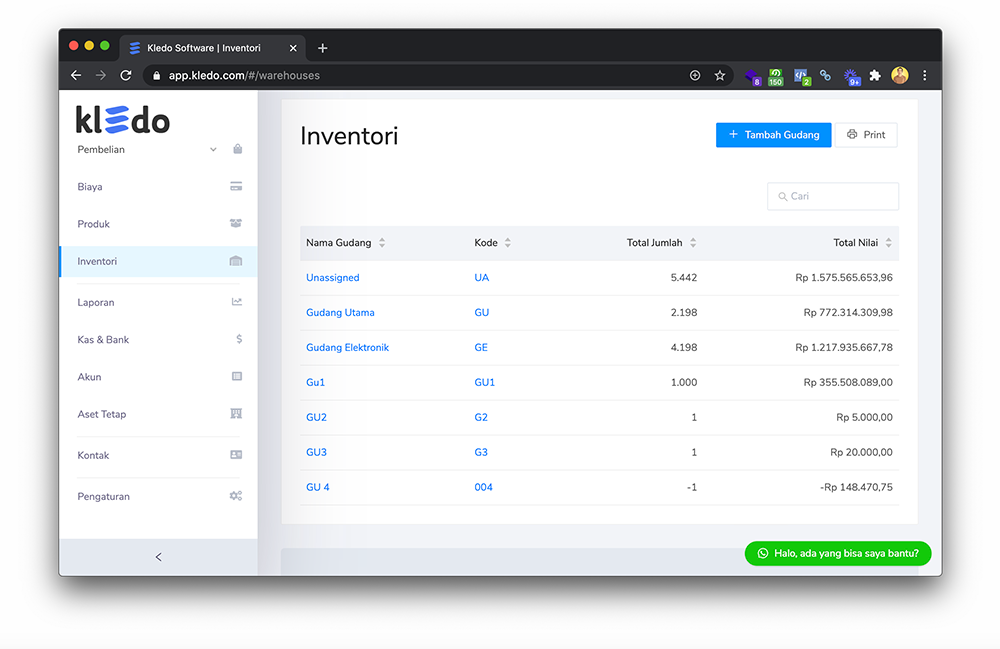The image size is (1000, 649).
Task: Click the UA code link
Action: coord(482,278)
